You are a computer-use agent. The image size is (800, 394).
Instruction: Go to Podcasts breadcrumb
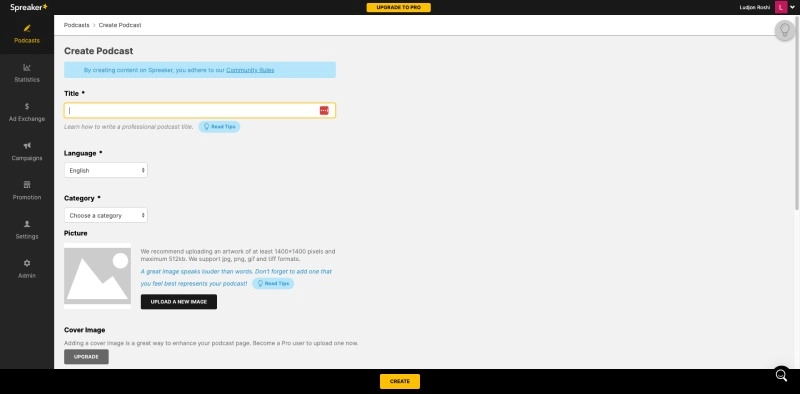pos(77,25)
